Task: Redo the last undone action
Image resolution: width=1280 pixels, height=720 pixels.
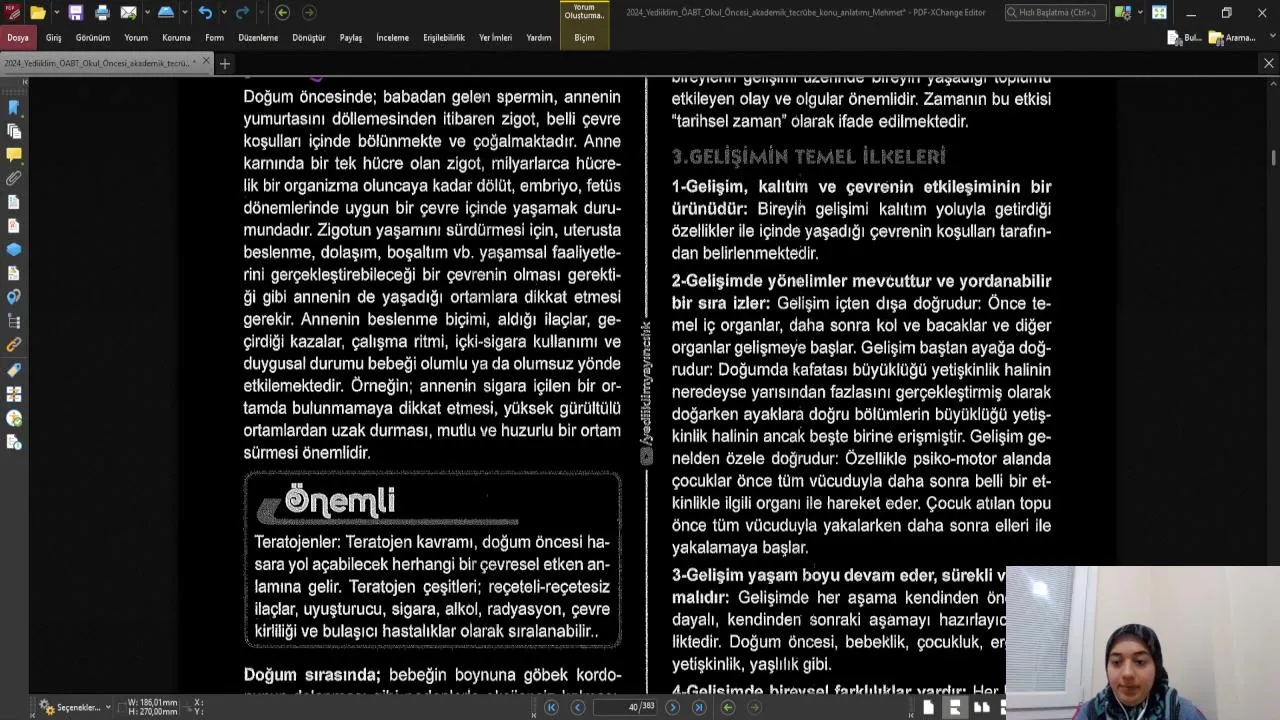Action: point(242,13)
